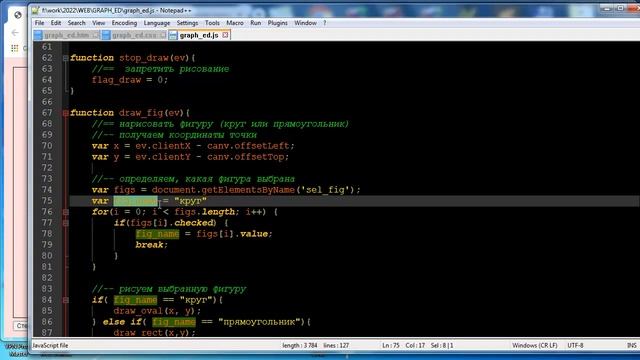The height and width of the screenshot is (360, 640).
Task: Open the Window menu
Action: click(305, 23)
